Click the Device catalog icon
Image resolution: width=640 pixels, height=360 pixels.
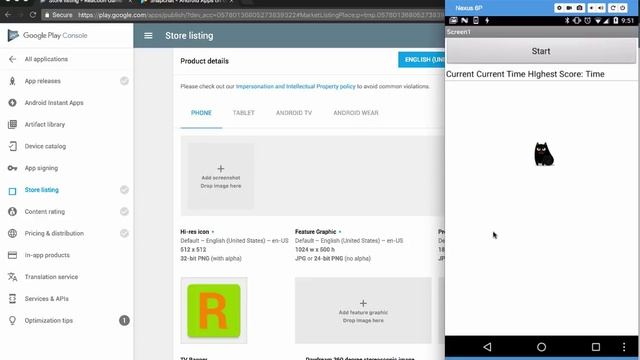pyautogui.click(x=12, y=146)
